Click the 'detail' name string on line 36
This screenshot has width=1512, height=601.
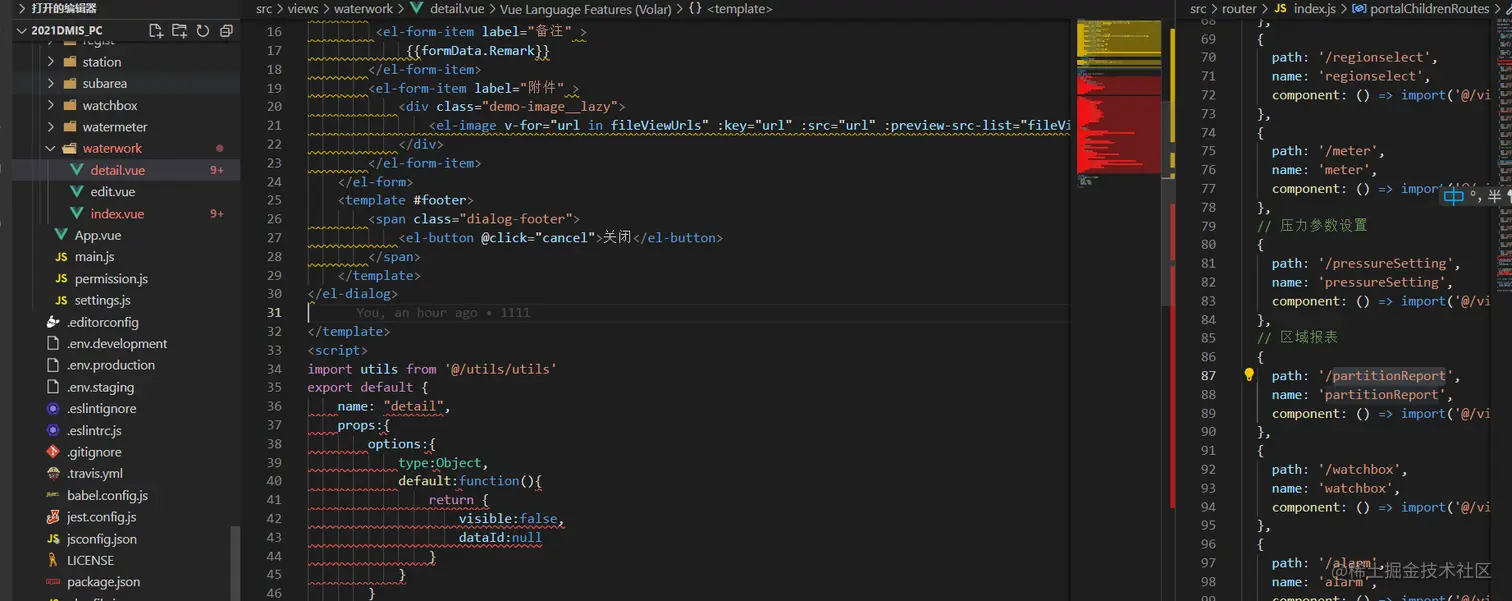coord(413,407)
